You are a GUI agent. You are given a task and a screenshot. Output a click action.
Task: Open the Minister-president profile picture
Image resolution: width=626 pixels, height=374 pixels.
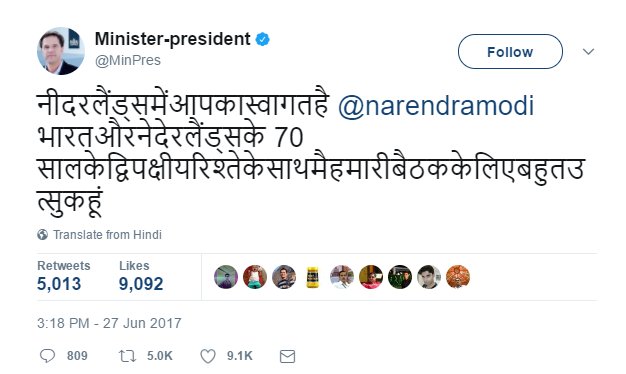61,51
